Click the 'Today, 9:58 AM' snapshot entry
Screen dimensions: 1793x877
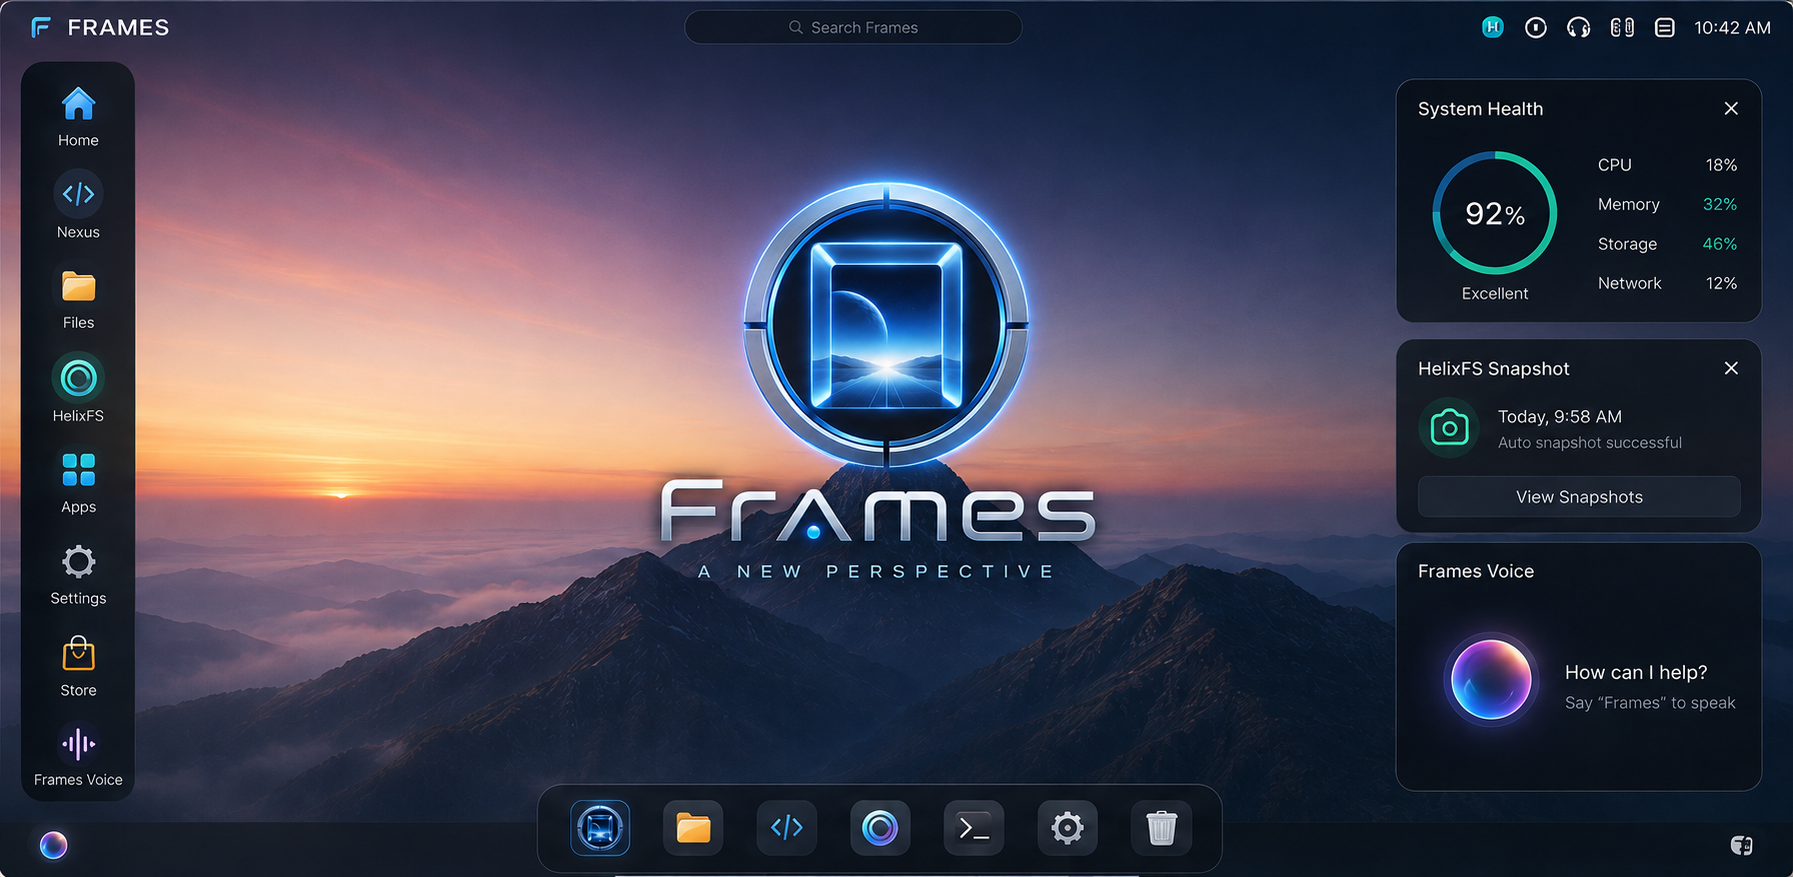click(1559, 417)
